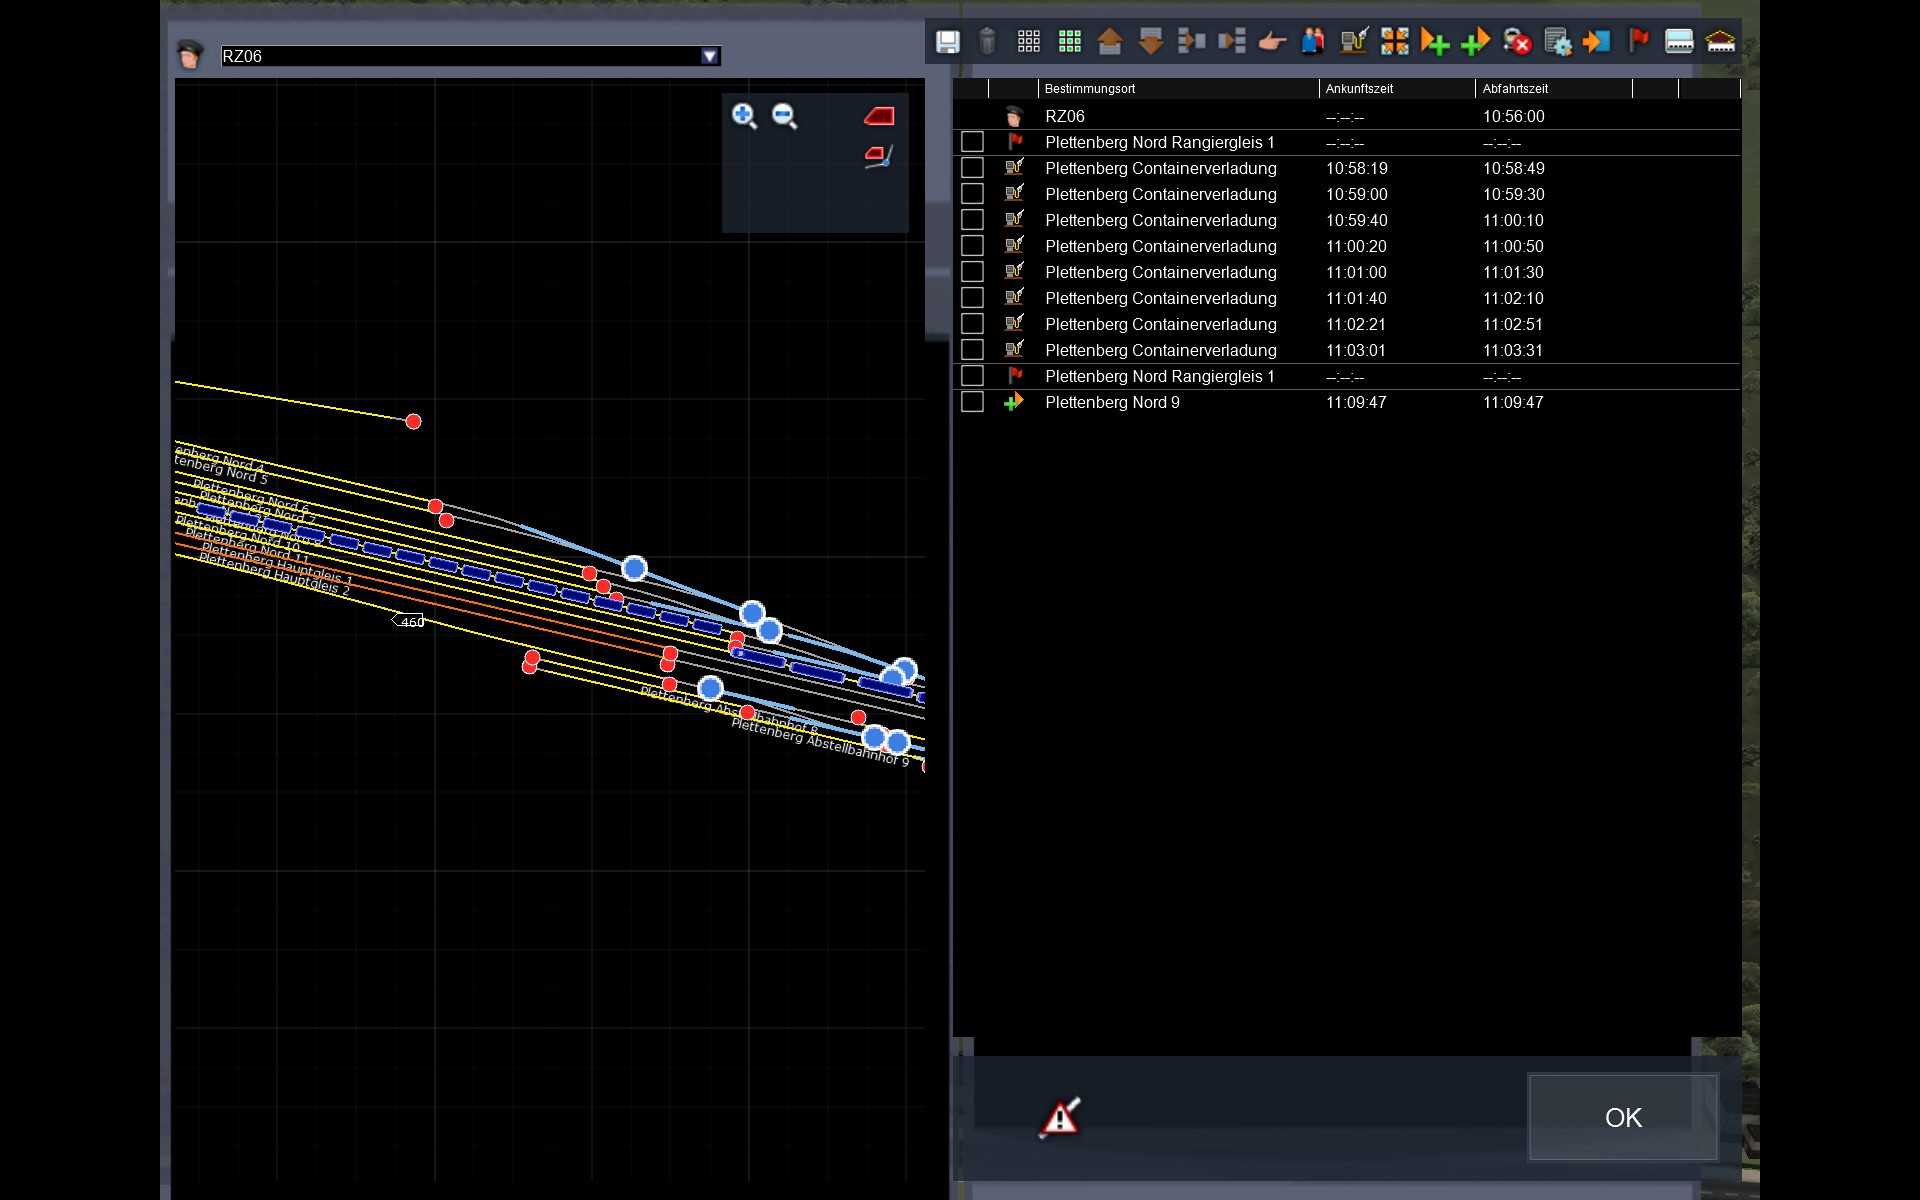Click the warning triangle icon at bottom
Image resolution: width=1920 pixels, height=1200 pixels.
[1060, 1117]
